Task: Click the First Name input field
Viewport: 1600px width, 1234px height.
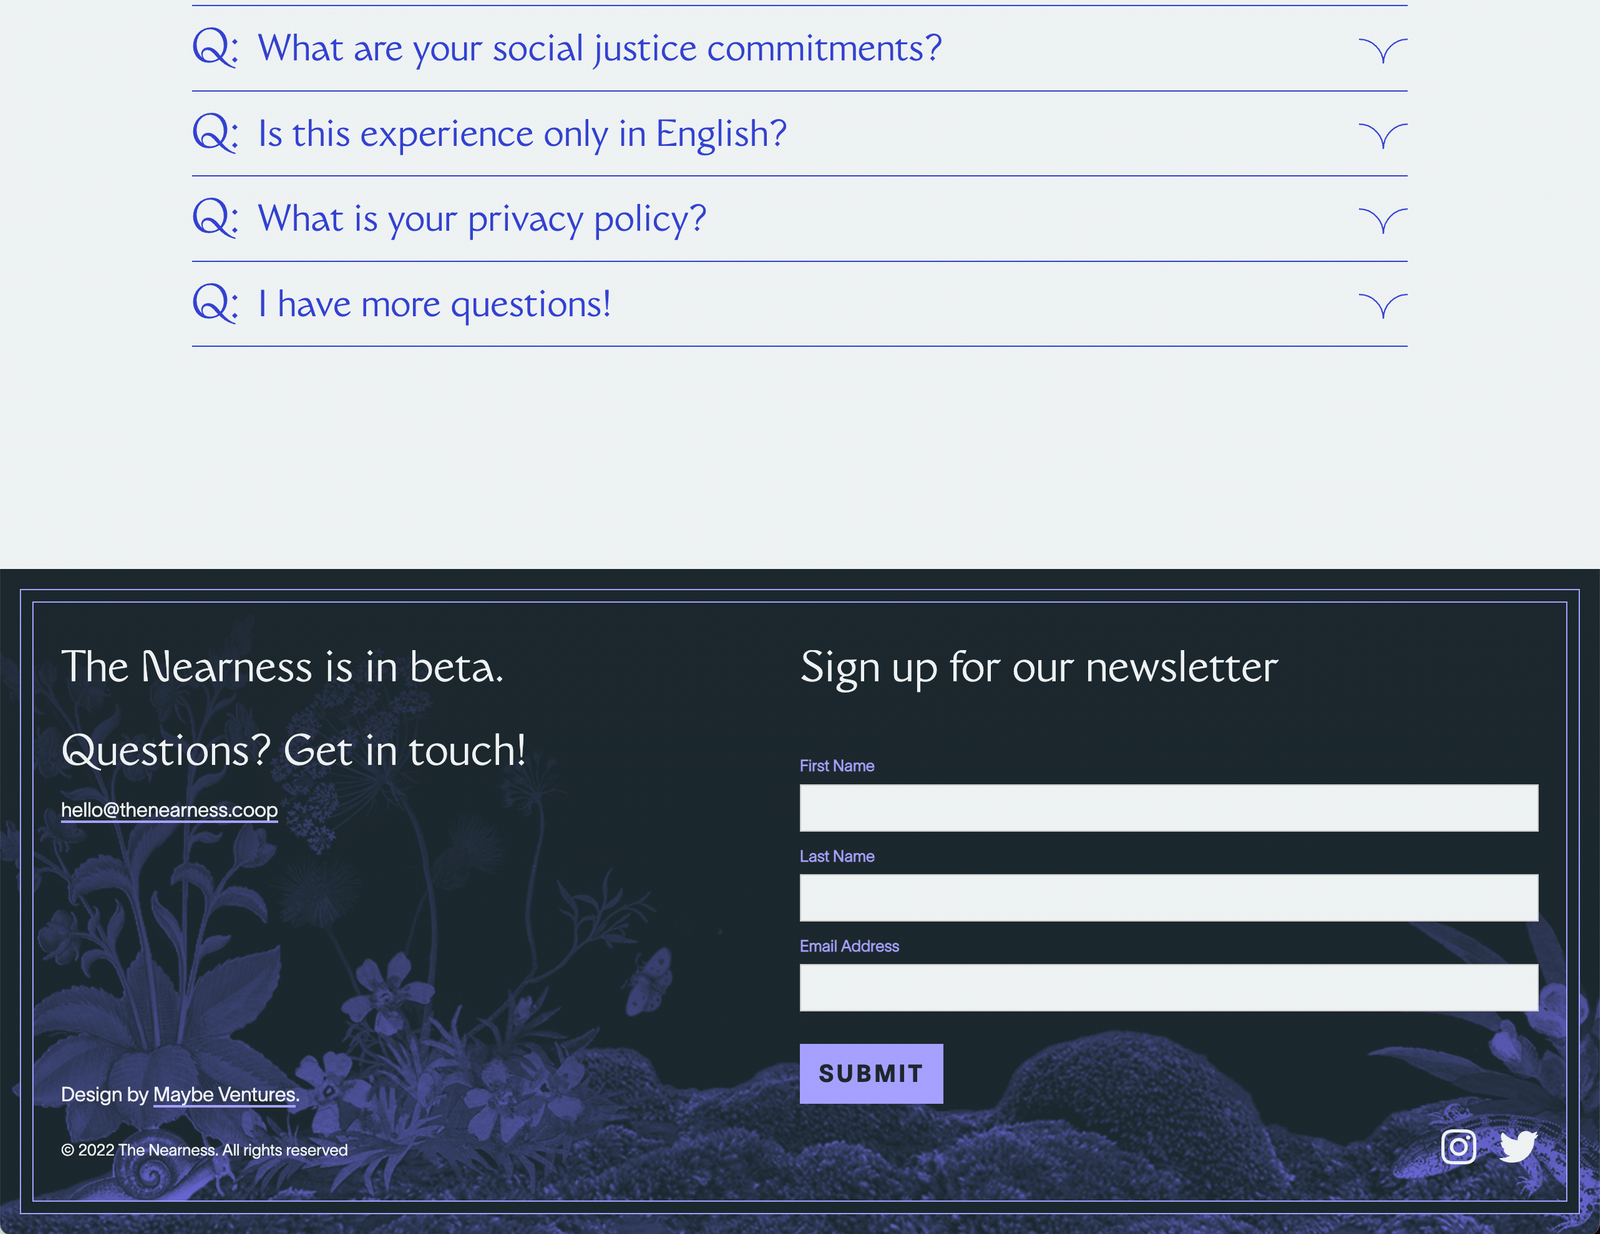Action: click(x=1168, y=808)
